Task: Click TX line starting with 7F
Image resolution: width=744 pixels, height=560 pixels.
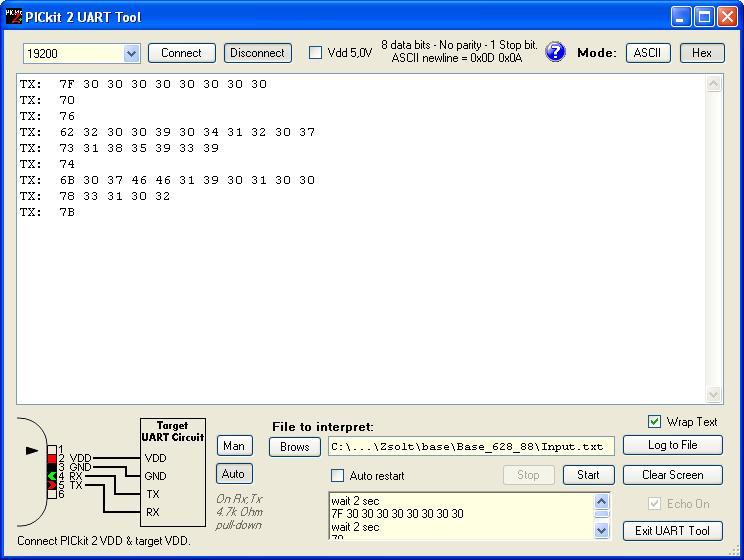Action: point(143,84)
